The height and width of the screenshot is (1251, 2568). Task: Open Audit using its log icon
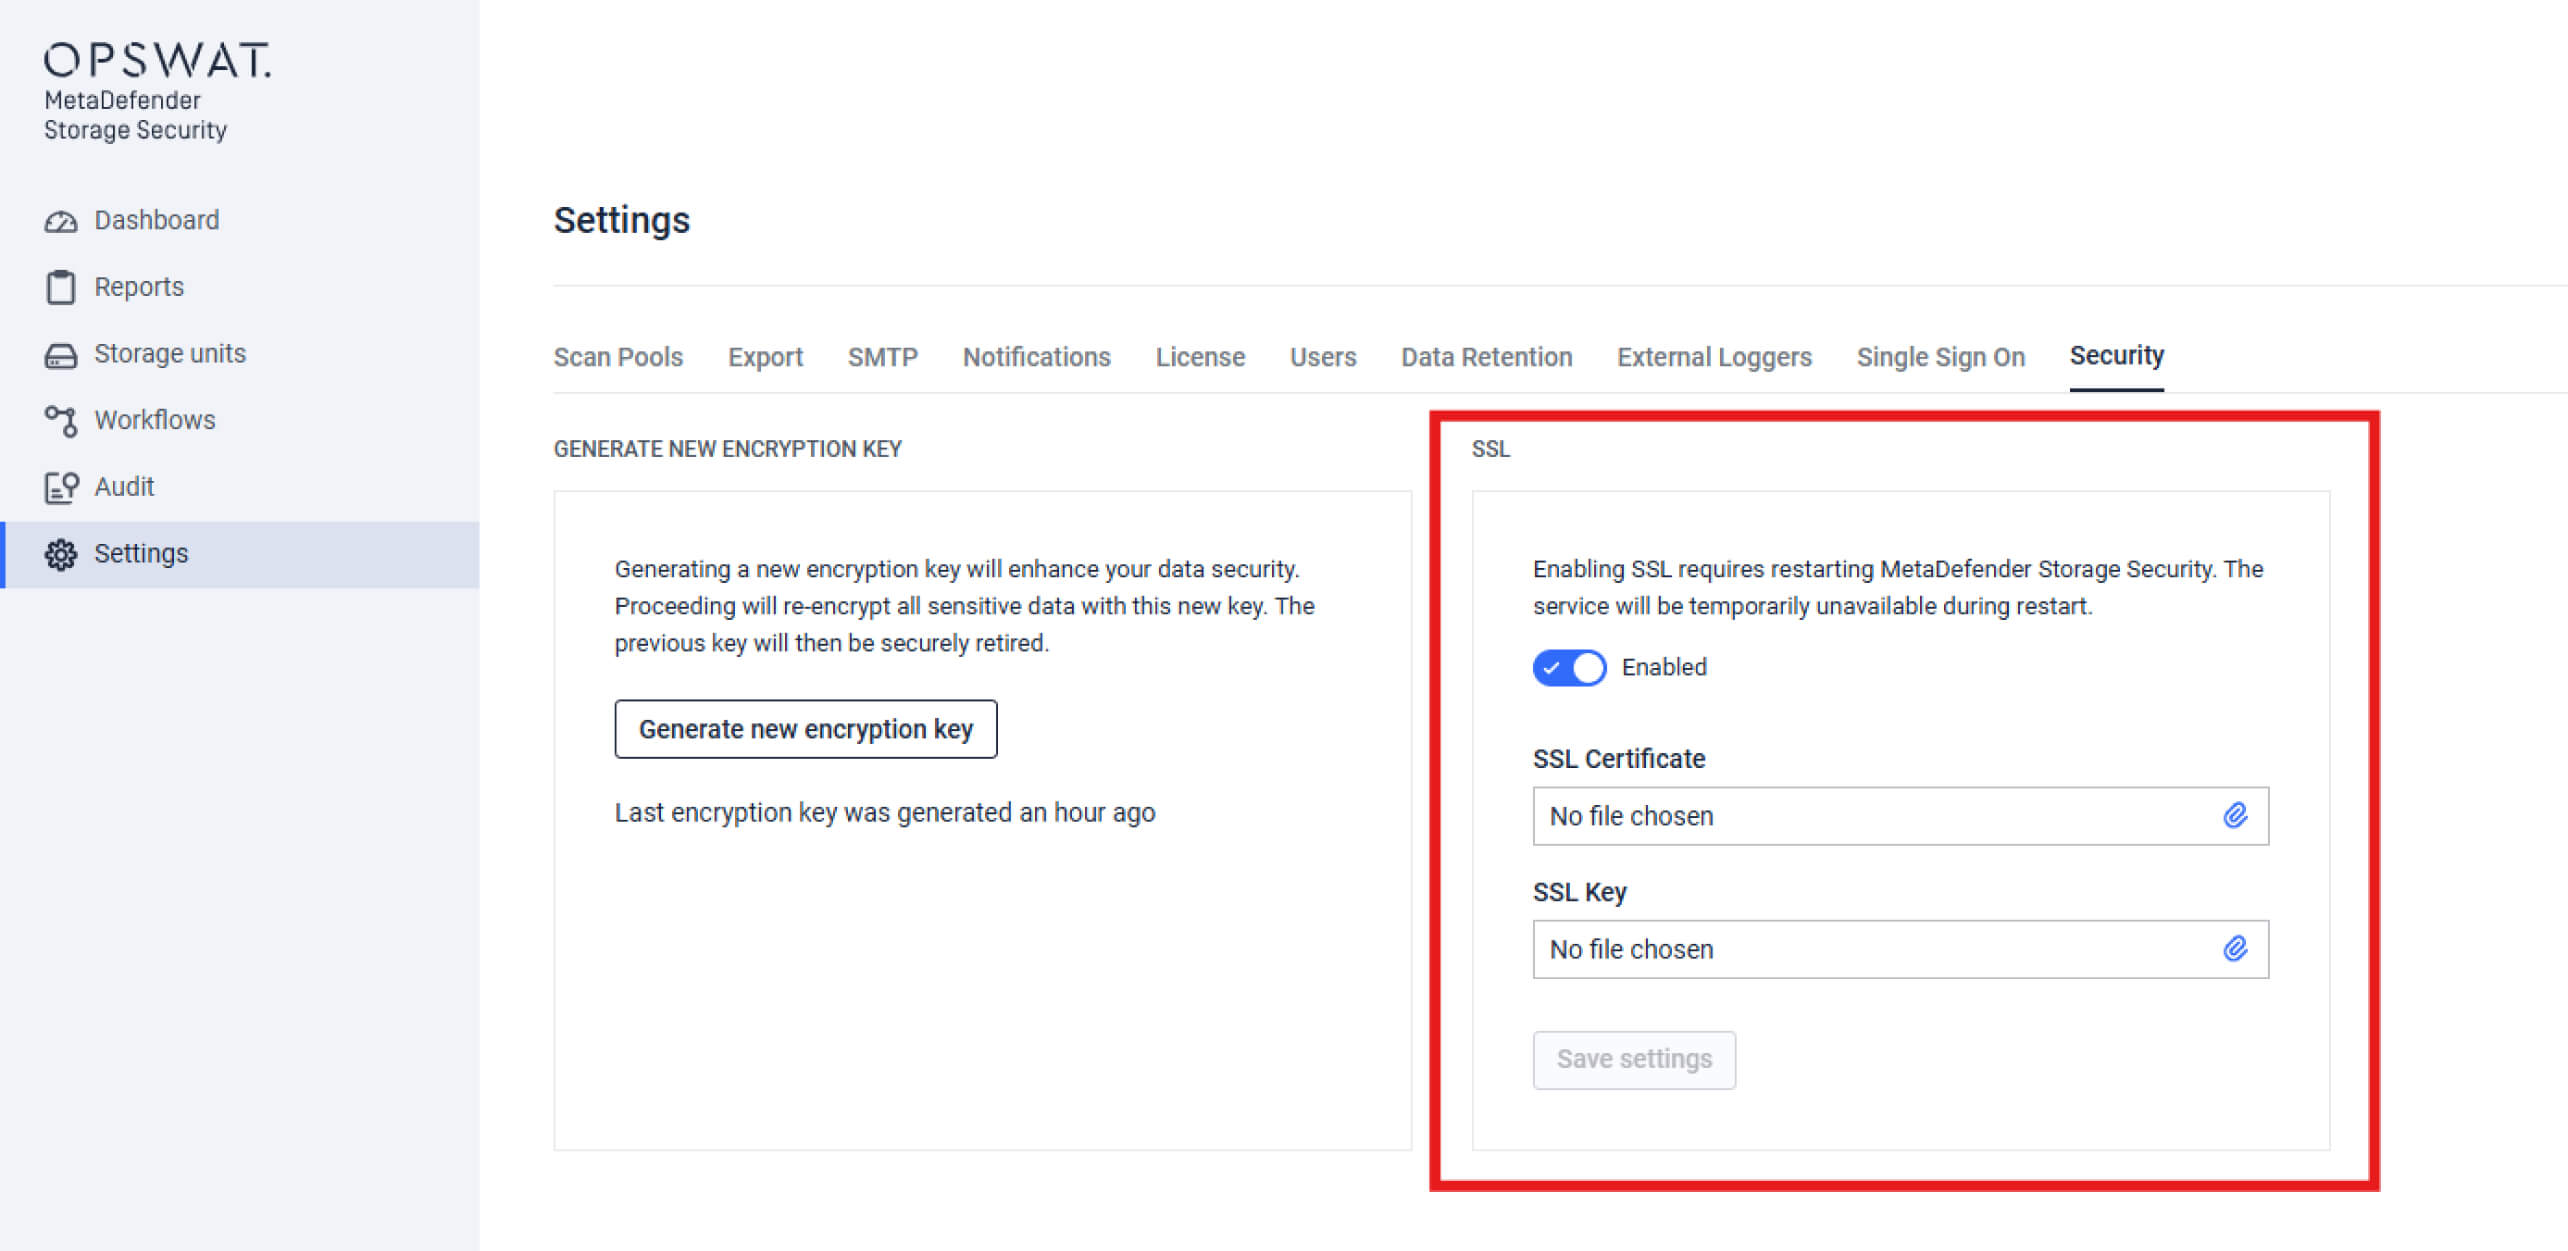pyautogui.click(x=61, y=487)
